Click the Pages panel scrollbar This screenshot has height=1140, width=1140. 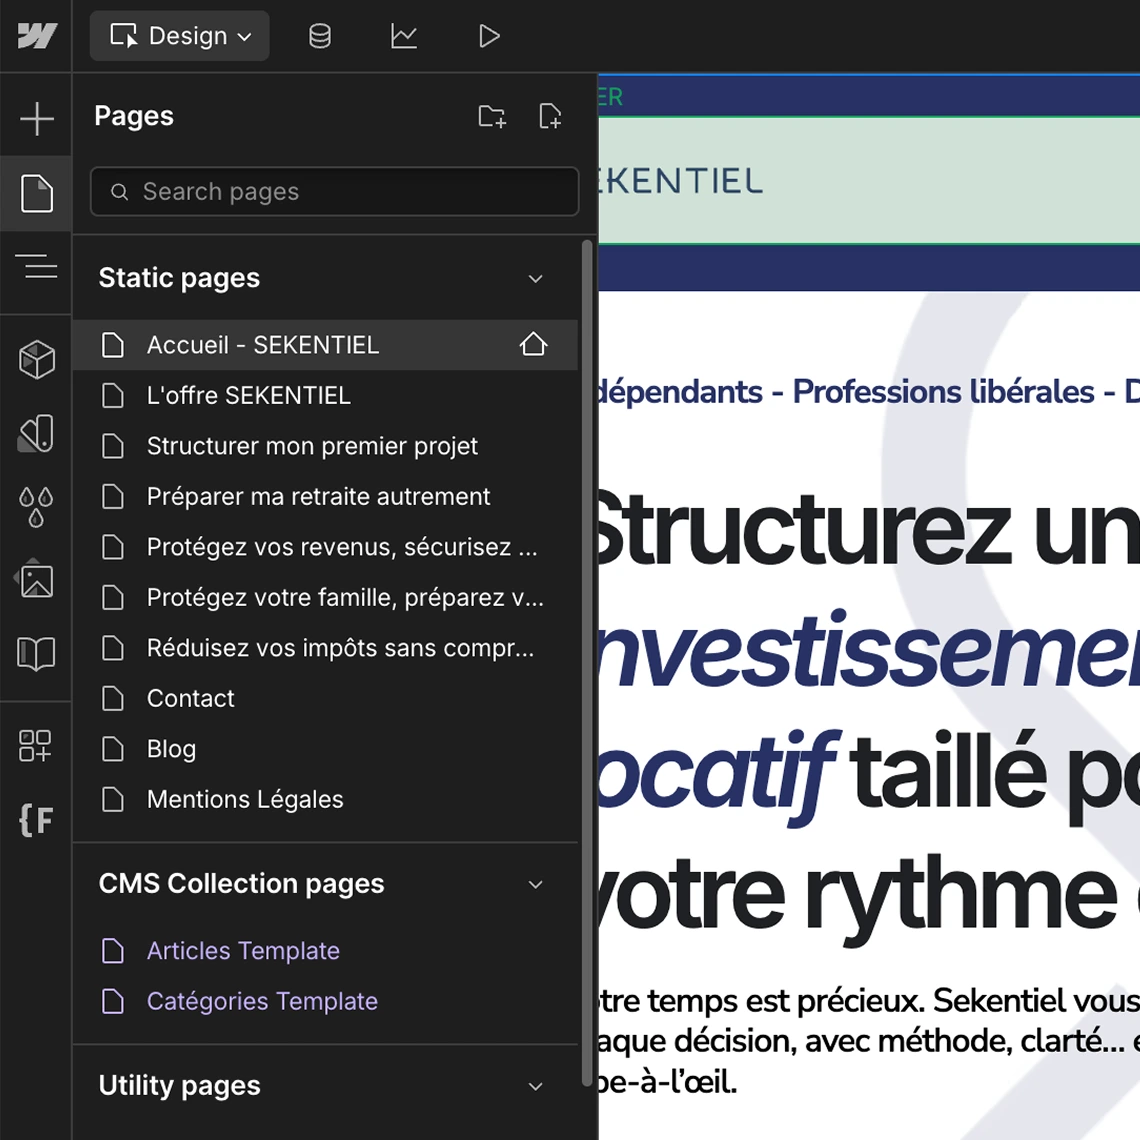(x=587, y=663)
